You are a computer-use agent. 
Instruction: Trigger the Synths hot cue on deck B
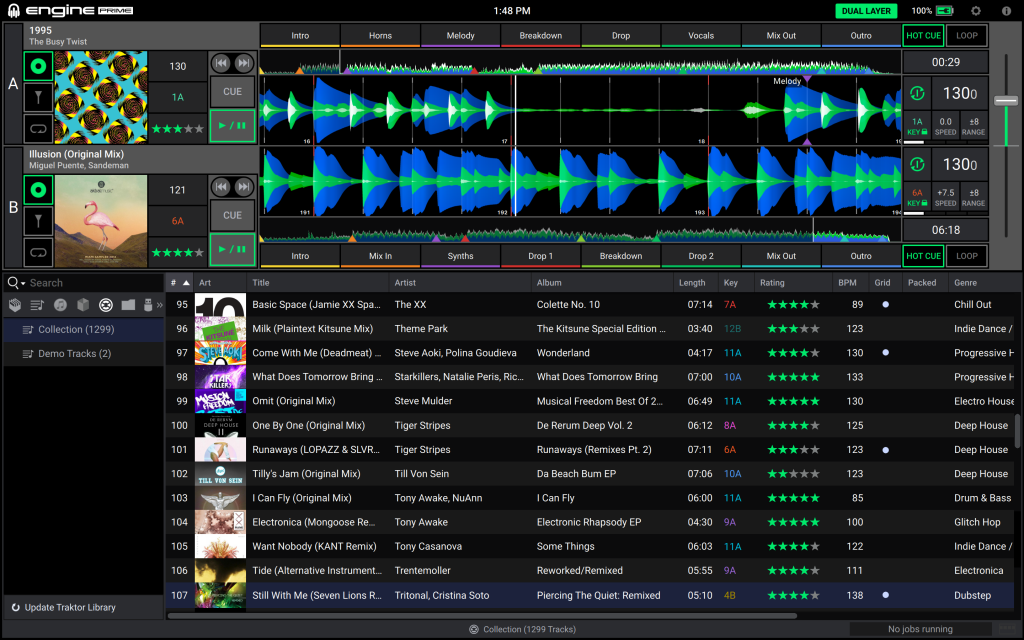click(460, 256)
